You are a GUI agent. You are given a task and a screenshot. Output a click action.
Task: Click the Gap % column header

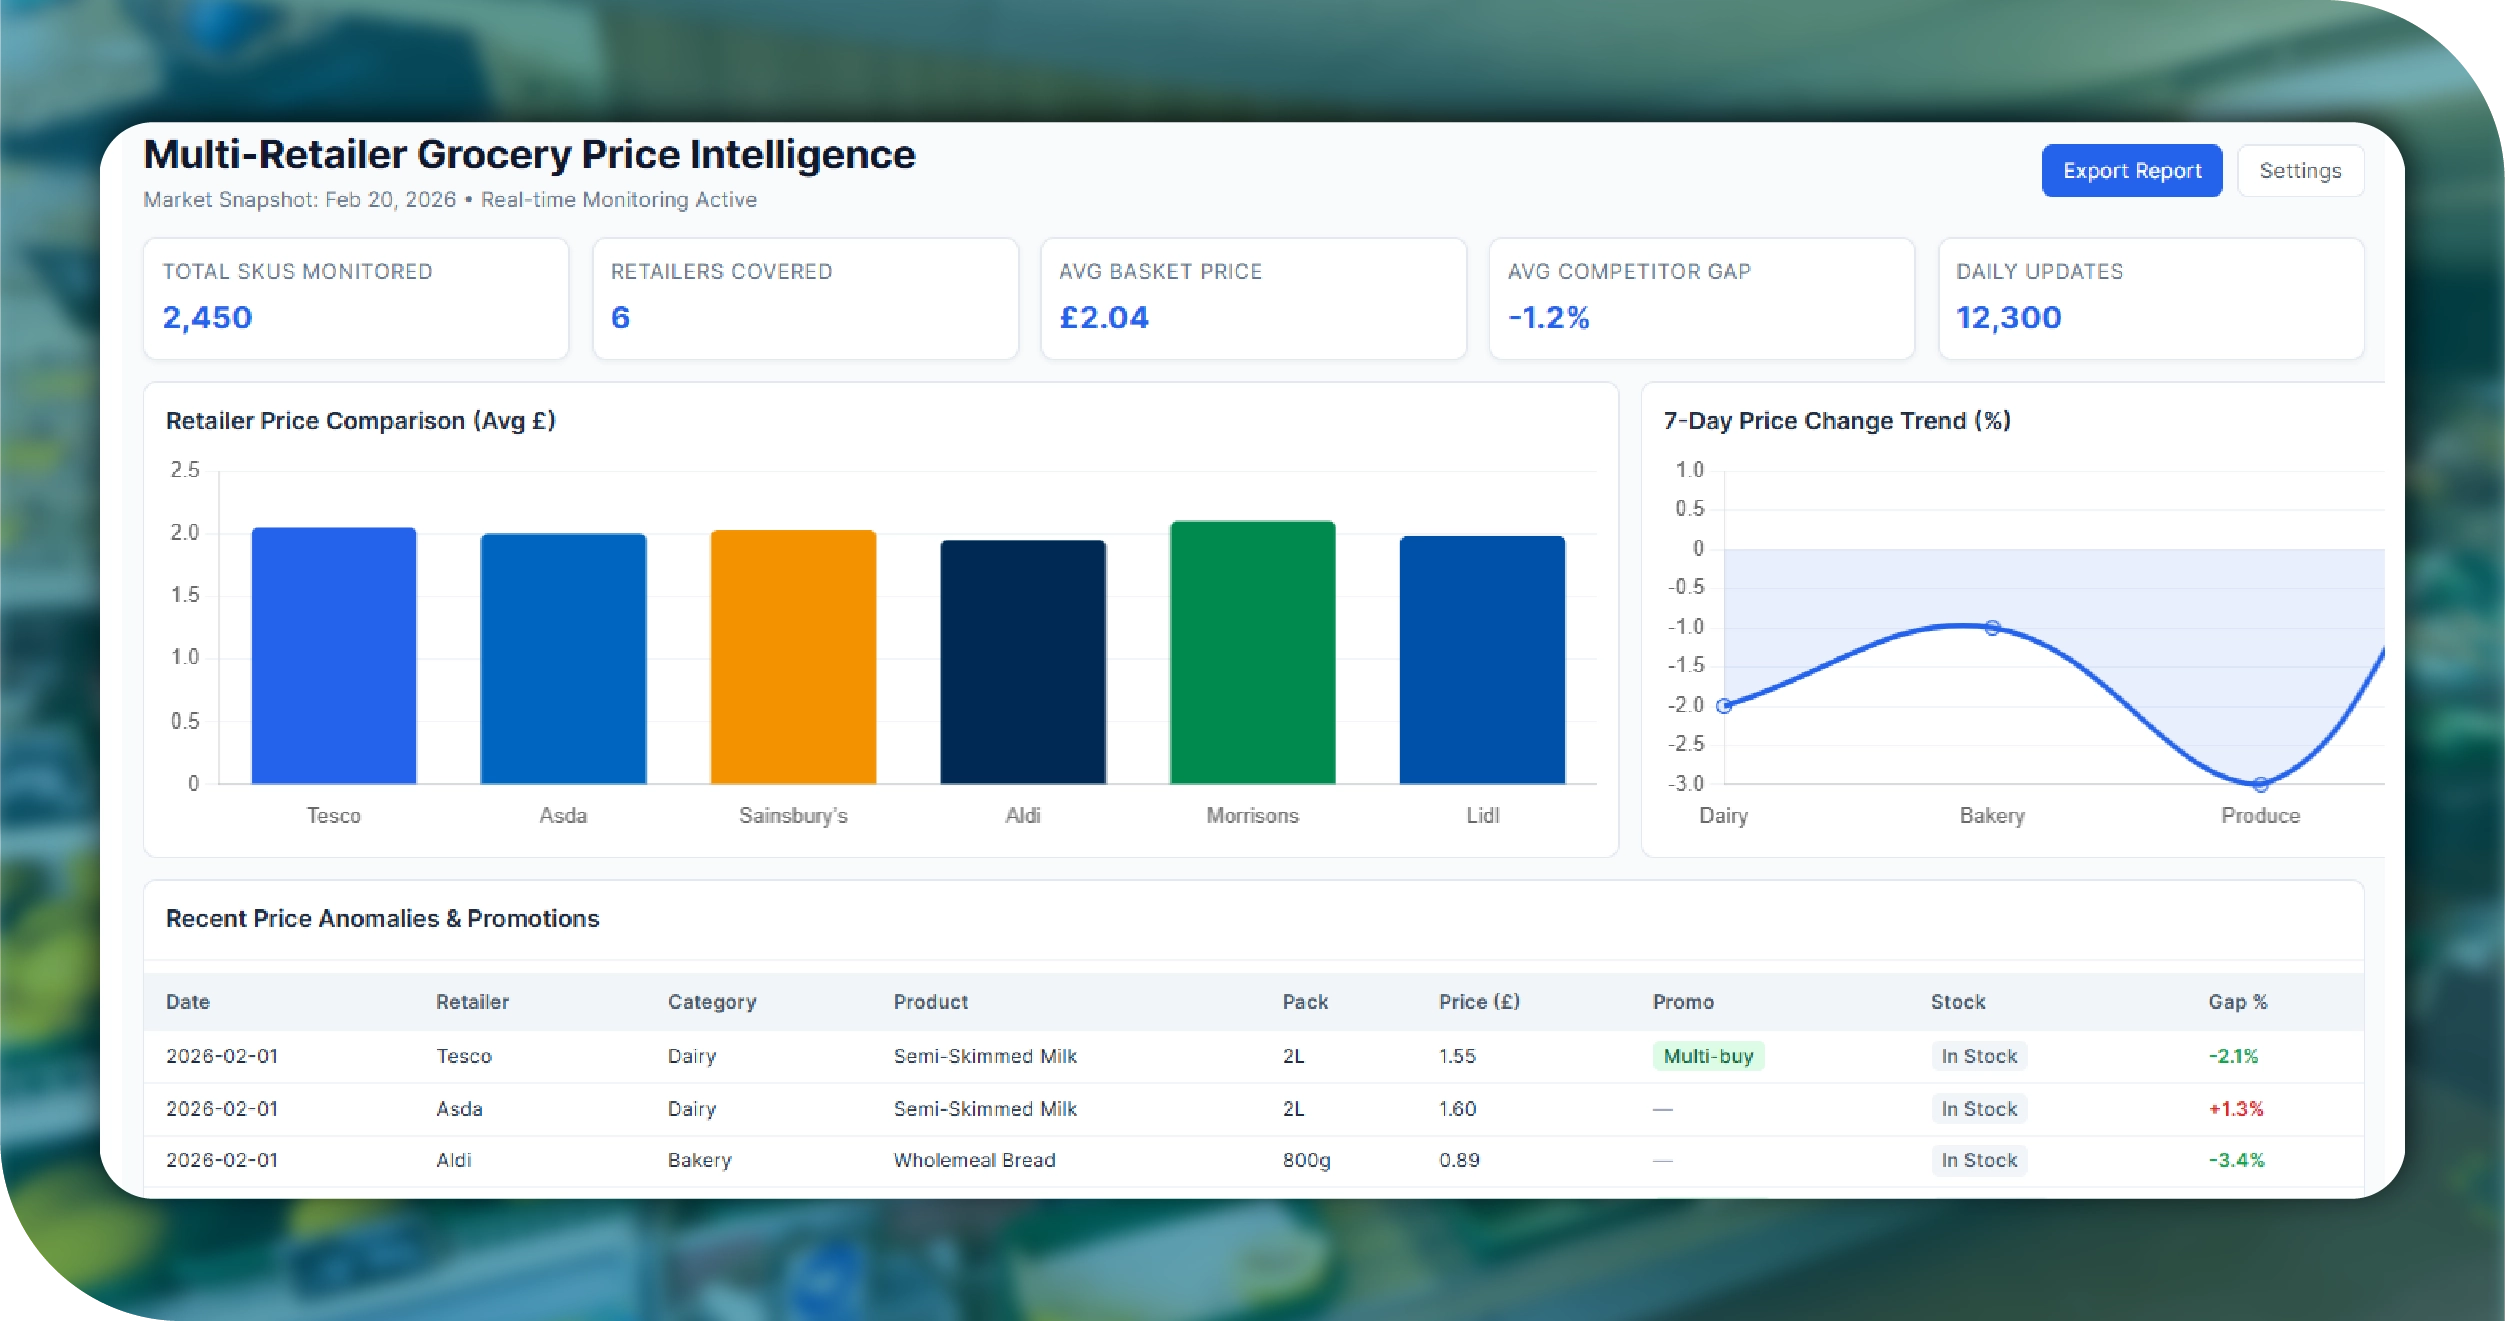point(2237,1002)
